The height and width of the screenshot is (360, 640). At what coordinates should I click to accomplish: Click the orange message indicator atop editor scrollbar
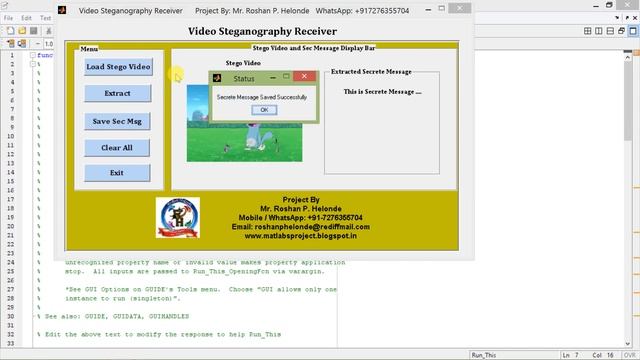pos(636,53)
